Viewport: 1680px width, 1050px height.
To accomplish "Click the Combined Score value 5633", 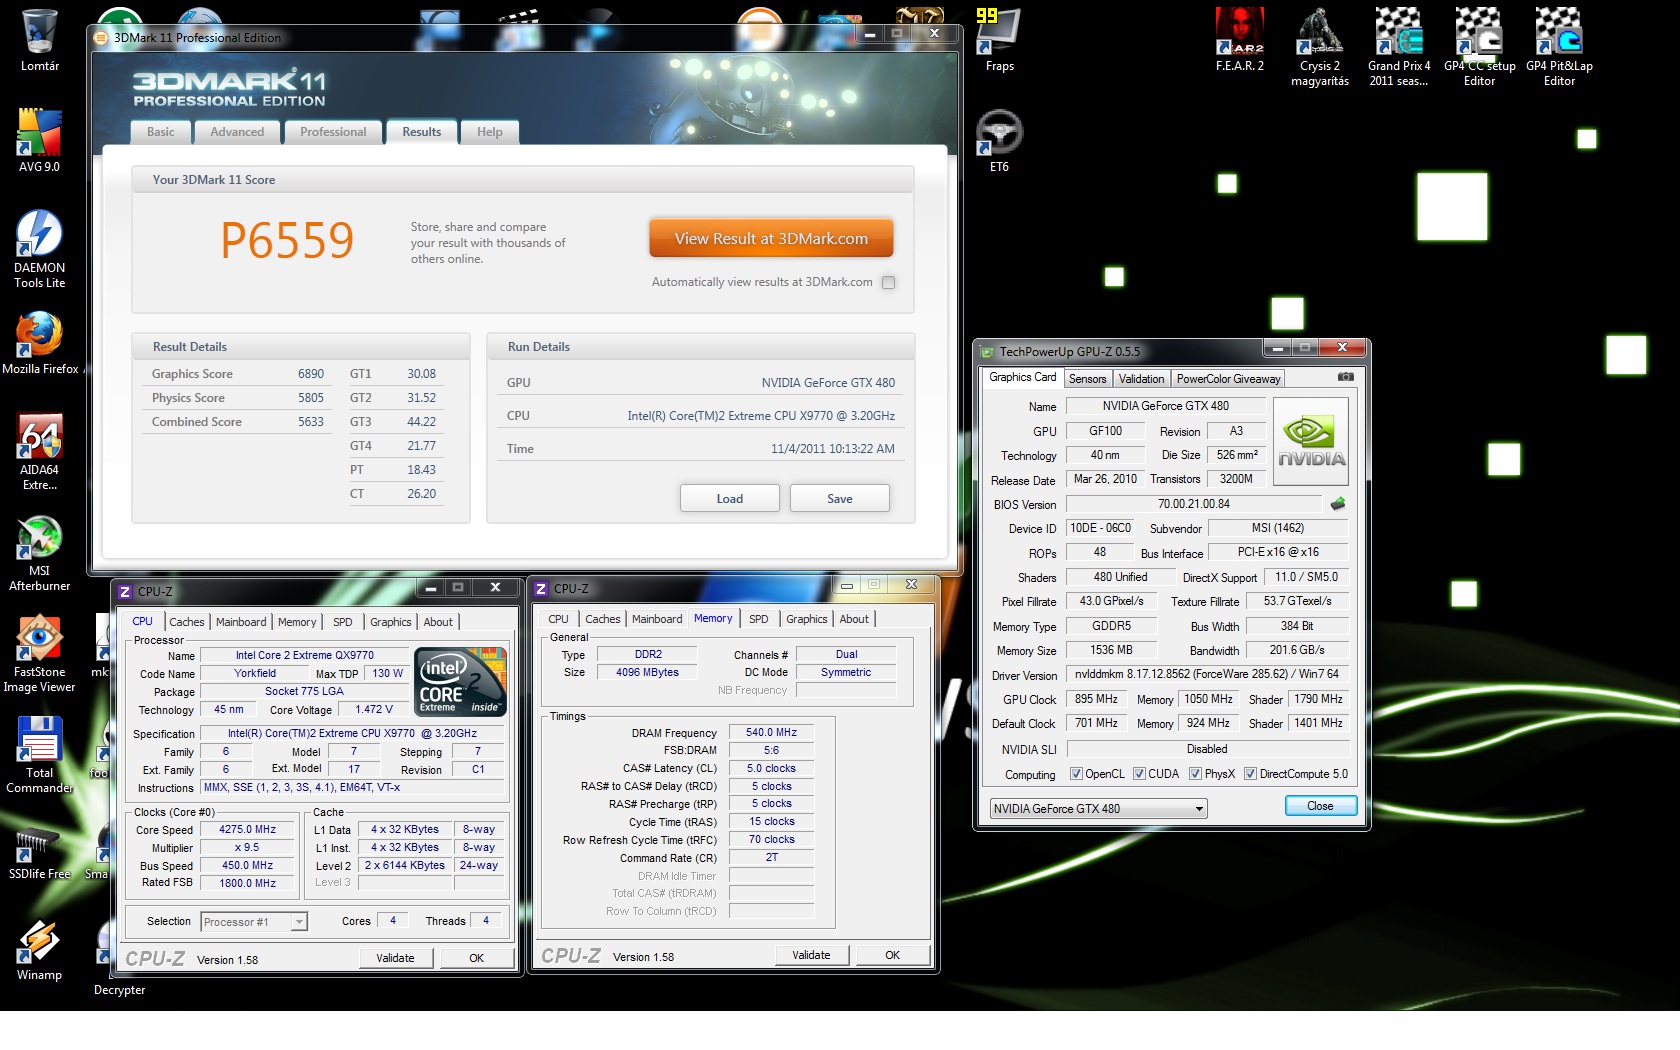I will click(311, 422).
